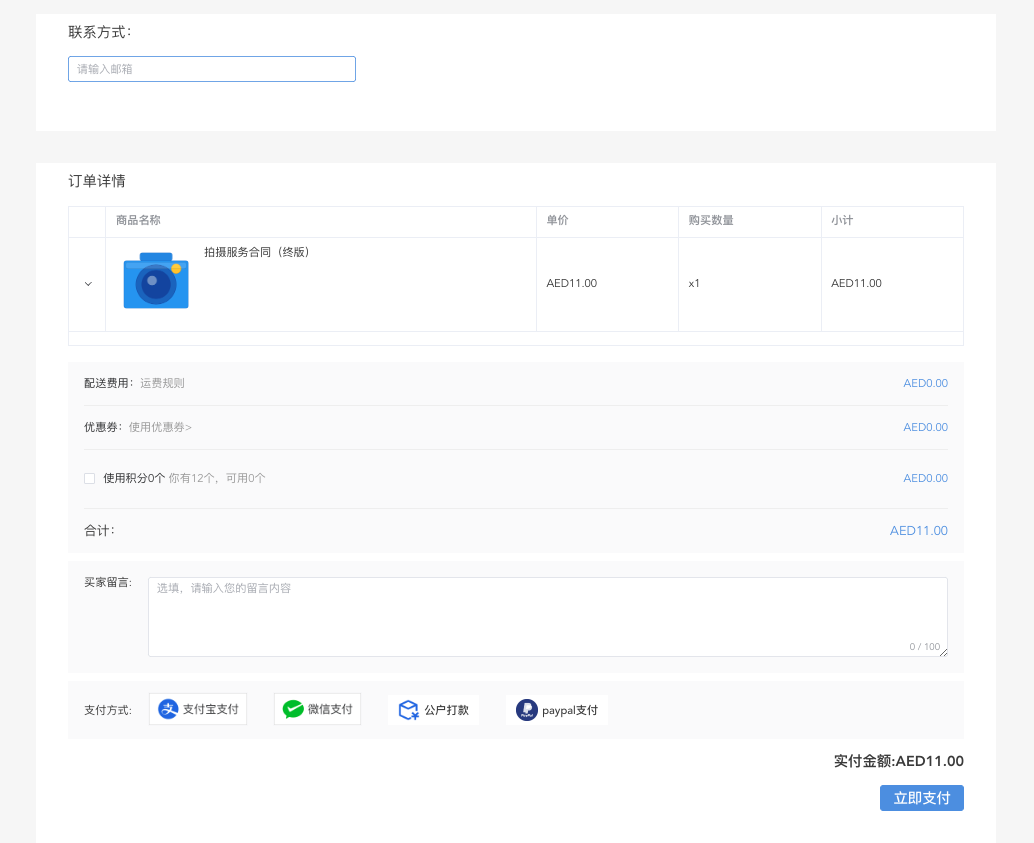Click the PayPal logo icon
The width and height of the screenshot is (1034, 843).
pyautogui.click(x=526, y=710)
